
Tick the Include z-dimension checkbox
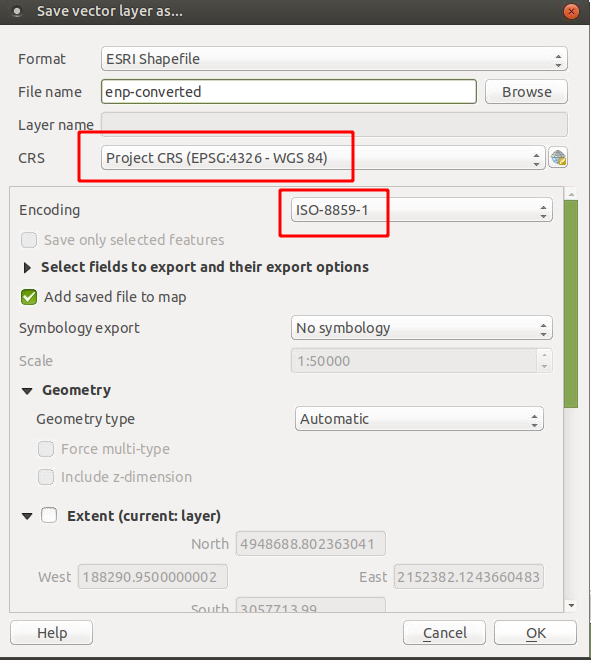(46, 477)
